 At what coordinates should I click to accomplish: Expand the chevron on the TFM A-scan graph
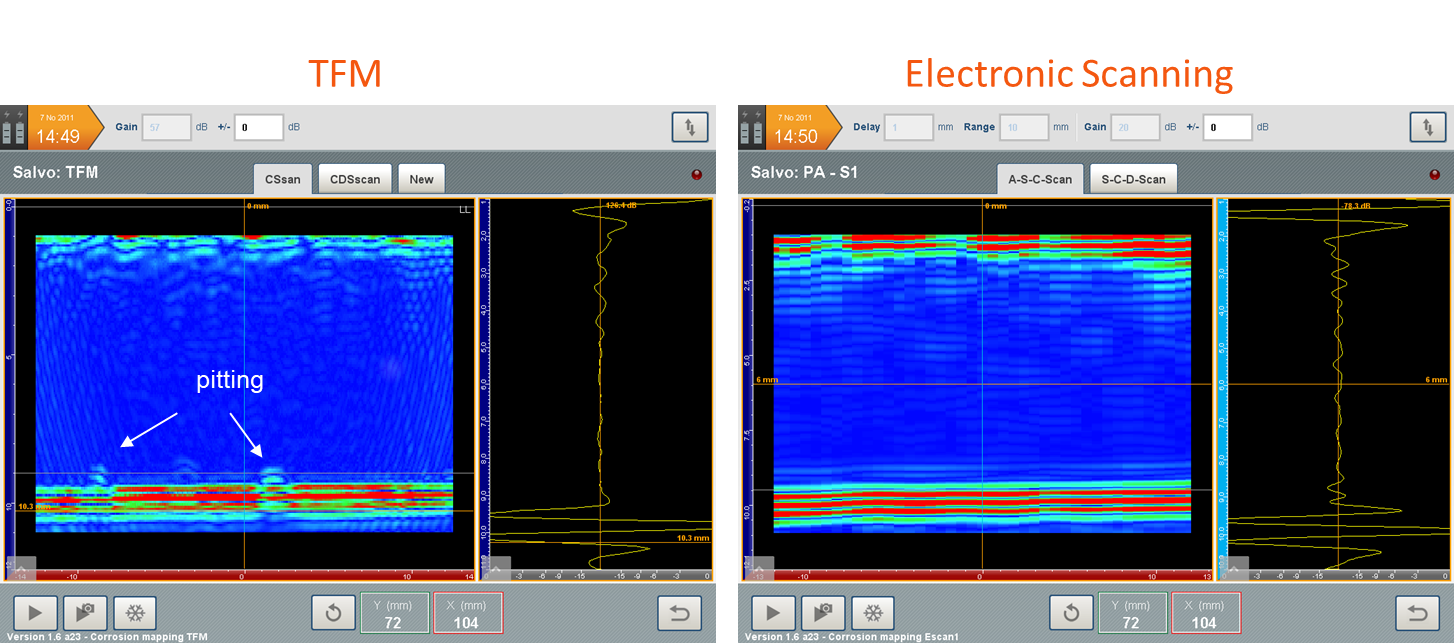click(x=496, y=569)
